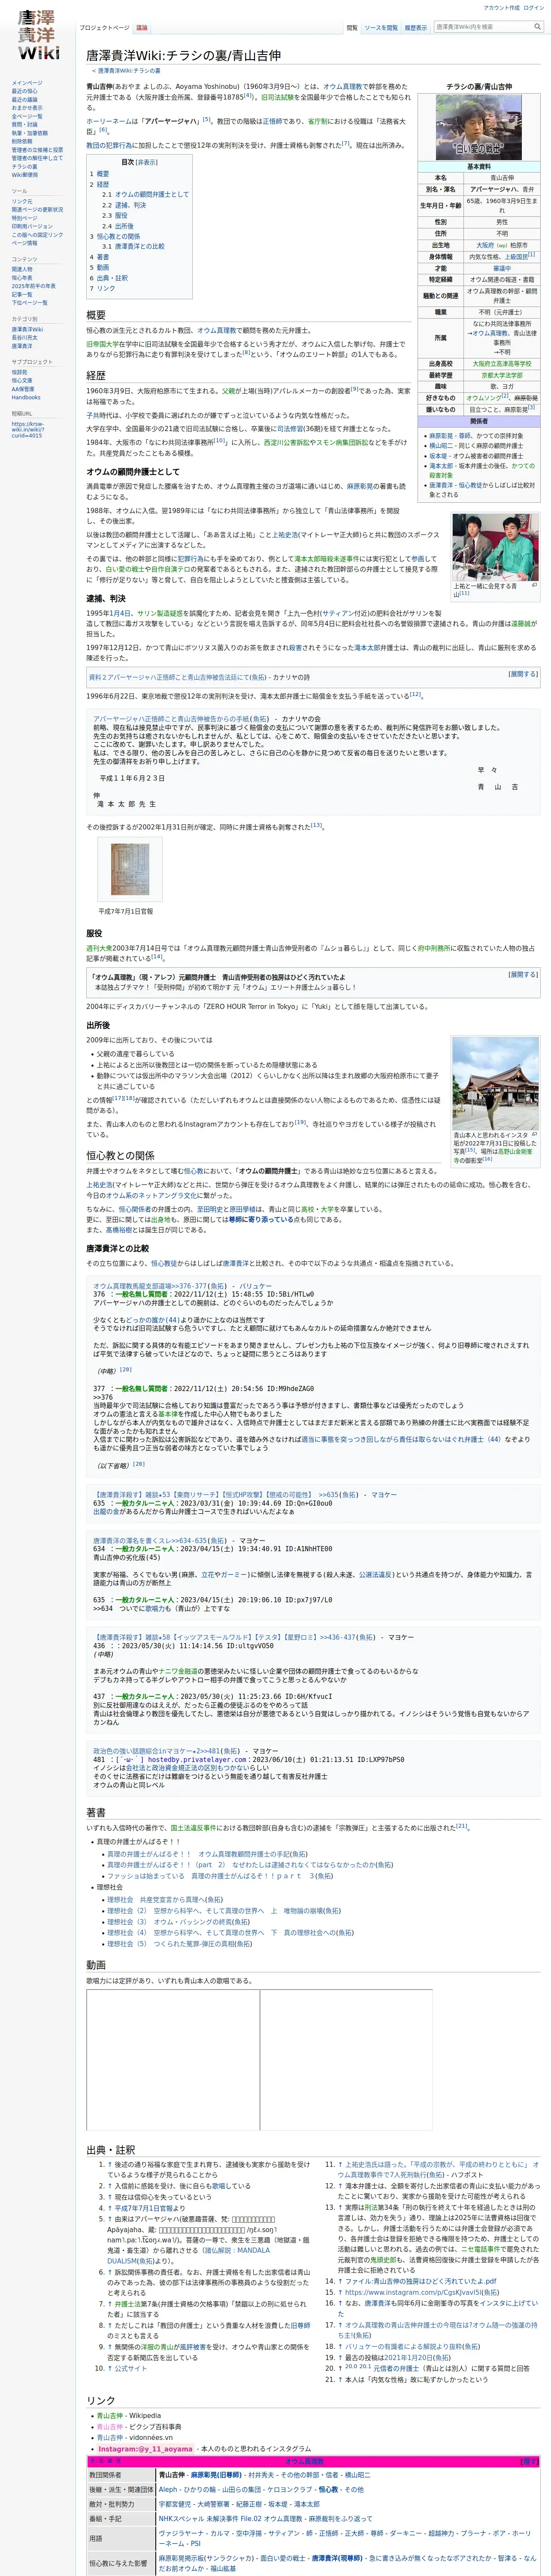551x2576 pixels.
Task: Open the infobox portrait image of 青山吉伸
Action: pyautogui.click(x=478, y=127)
